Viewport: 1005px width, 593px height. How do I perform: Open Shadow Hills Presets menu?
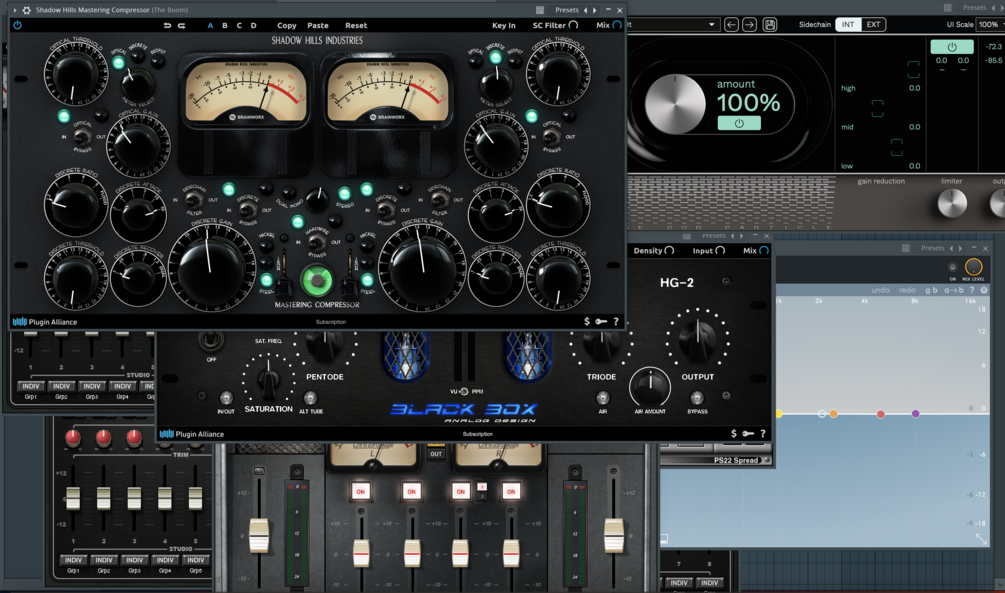click(567, 10)
